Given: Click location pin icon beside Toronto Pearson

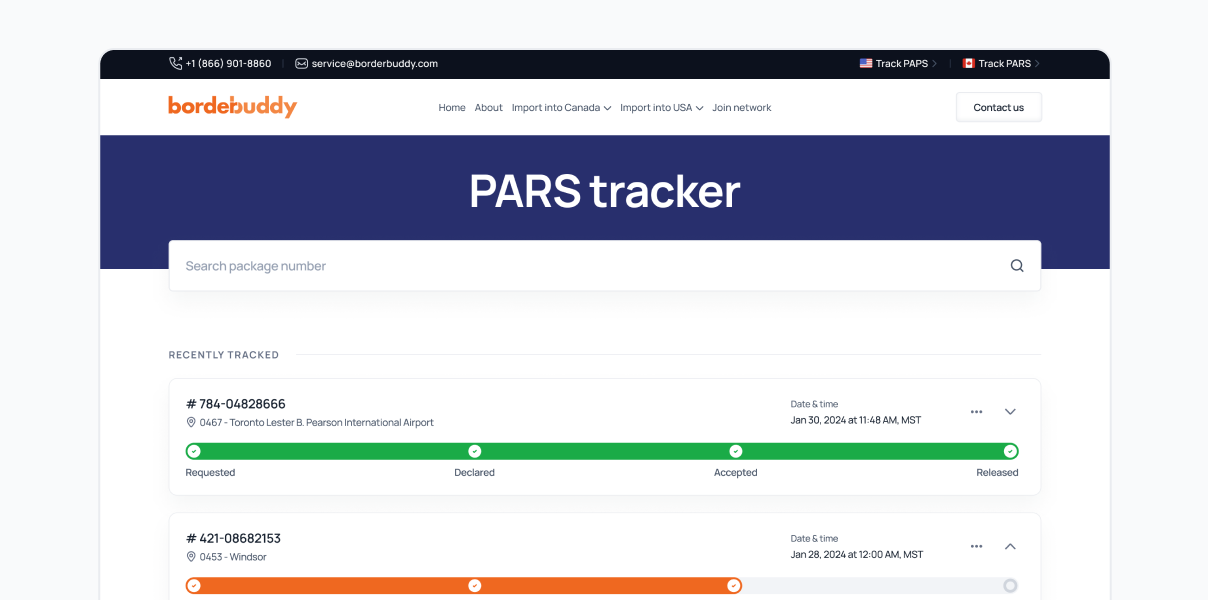Looking at the screenshot, I should tap(191, 422).
